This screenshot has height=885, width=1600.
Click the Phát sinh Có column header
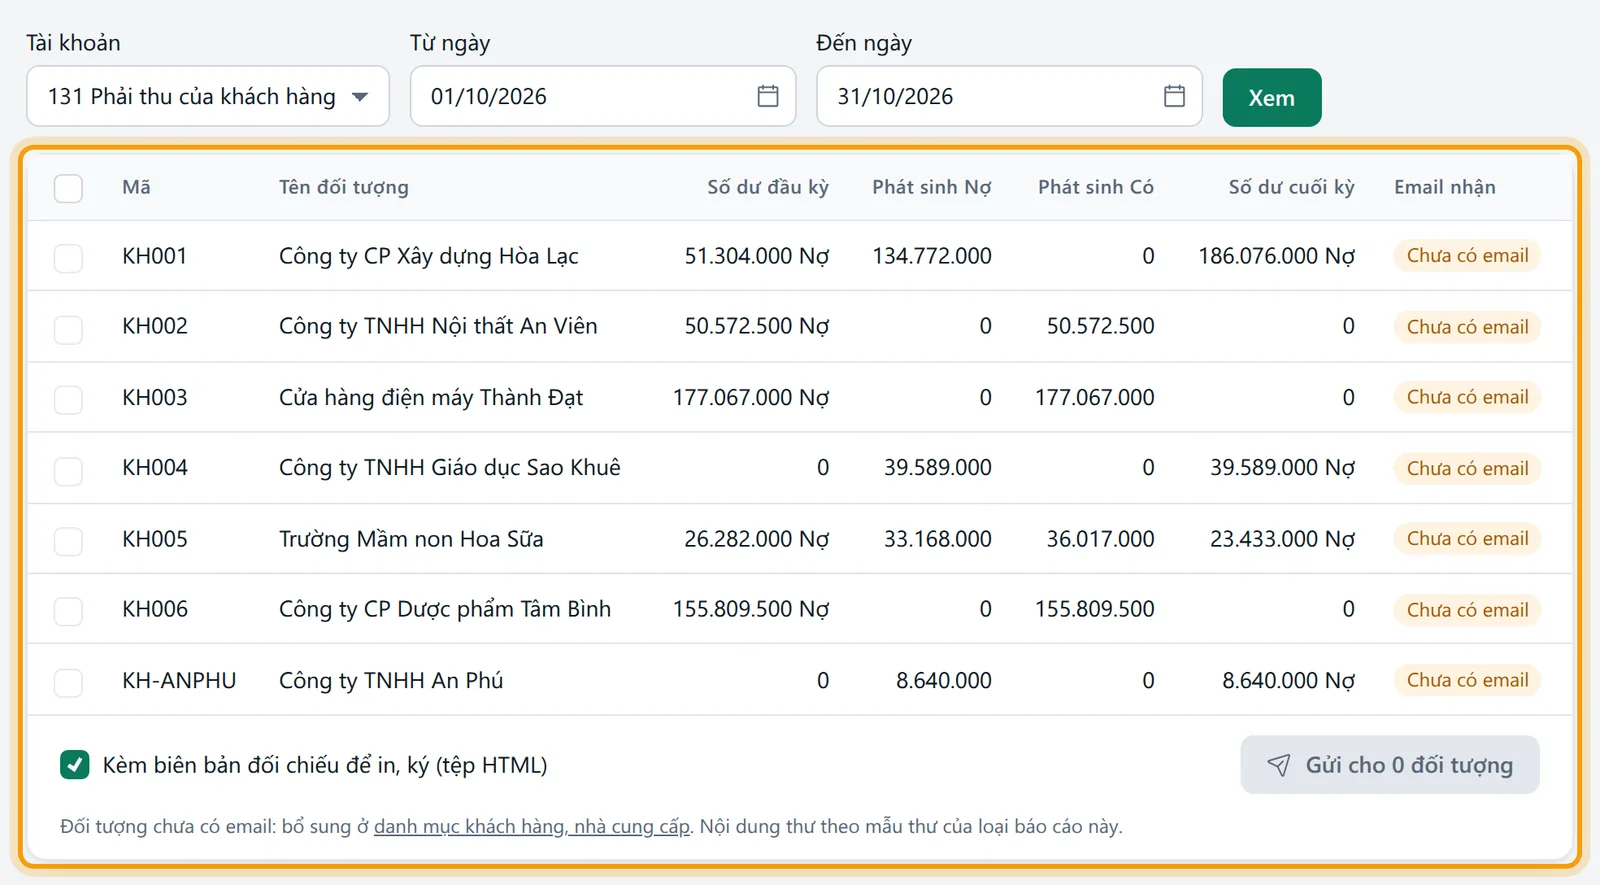click(x=1096, y=187)
